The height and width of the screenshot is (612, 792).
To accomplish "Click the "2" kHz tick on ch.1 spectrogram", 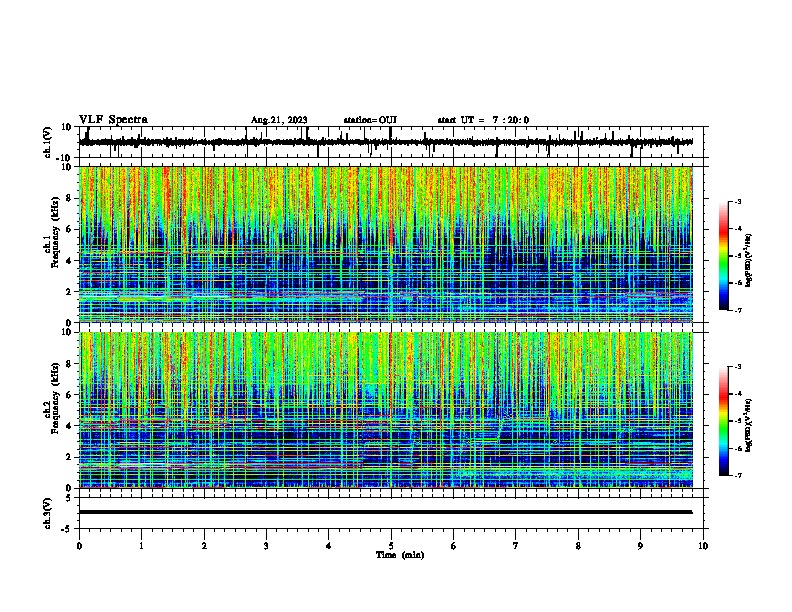I will pos(69,291).
